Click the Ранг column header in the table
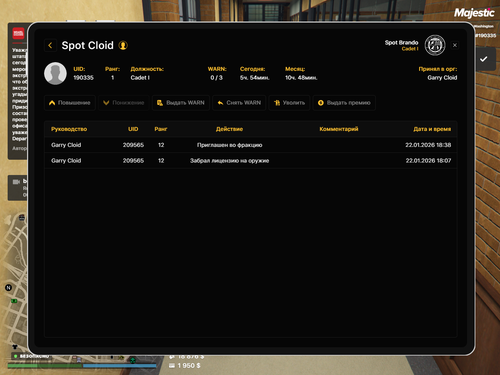 pyautogui.click(x=161, y=129)
